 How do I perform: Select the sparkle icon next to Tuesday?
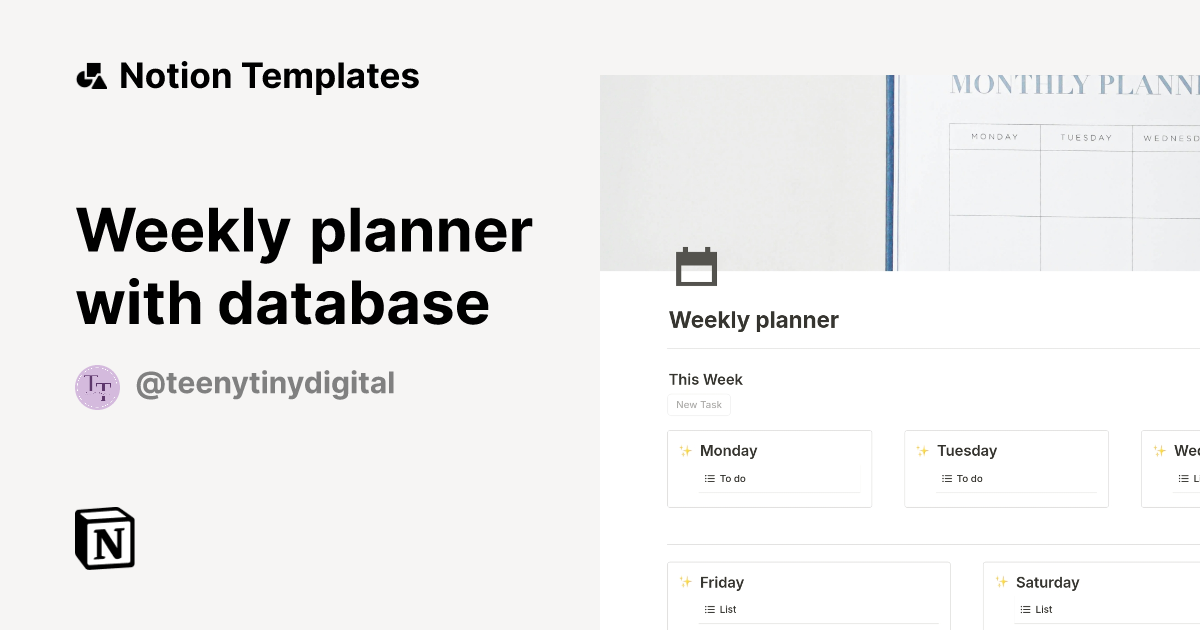[x=922, y=450]
